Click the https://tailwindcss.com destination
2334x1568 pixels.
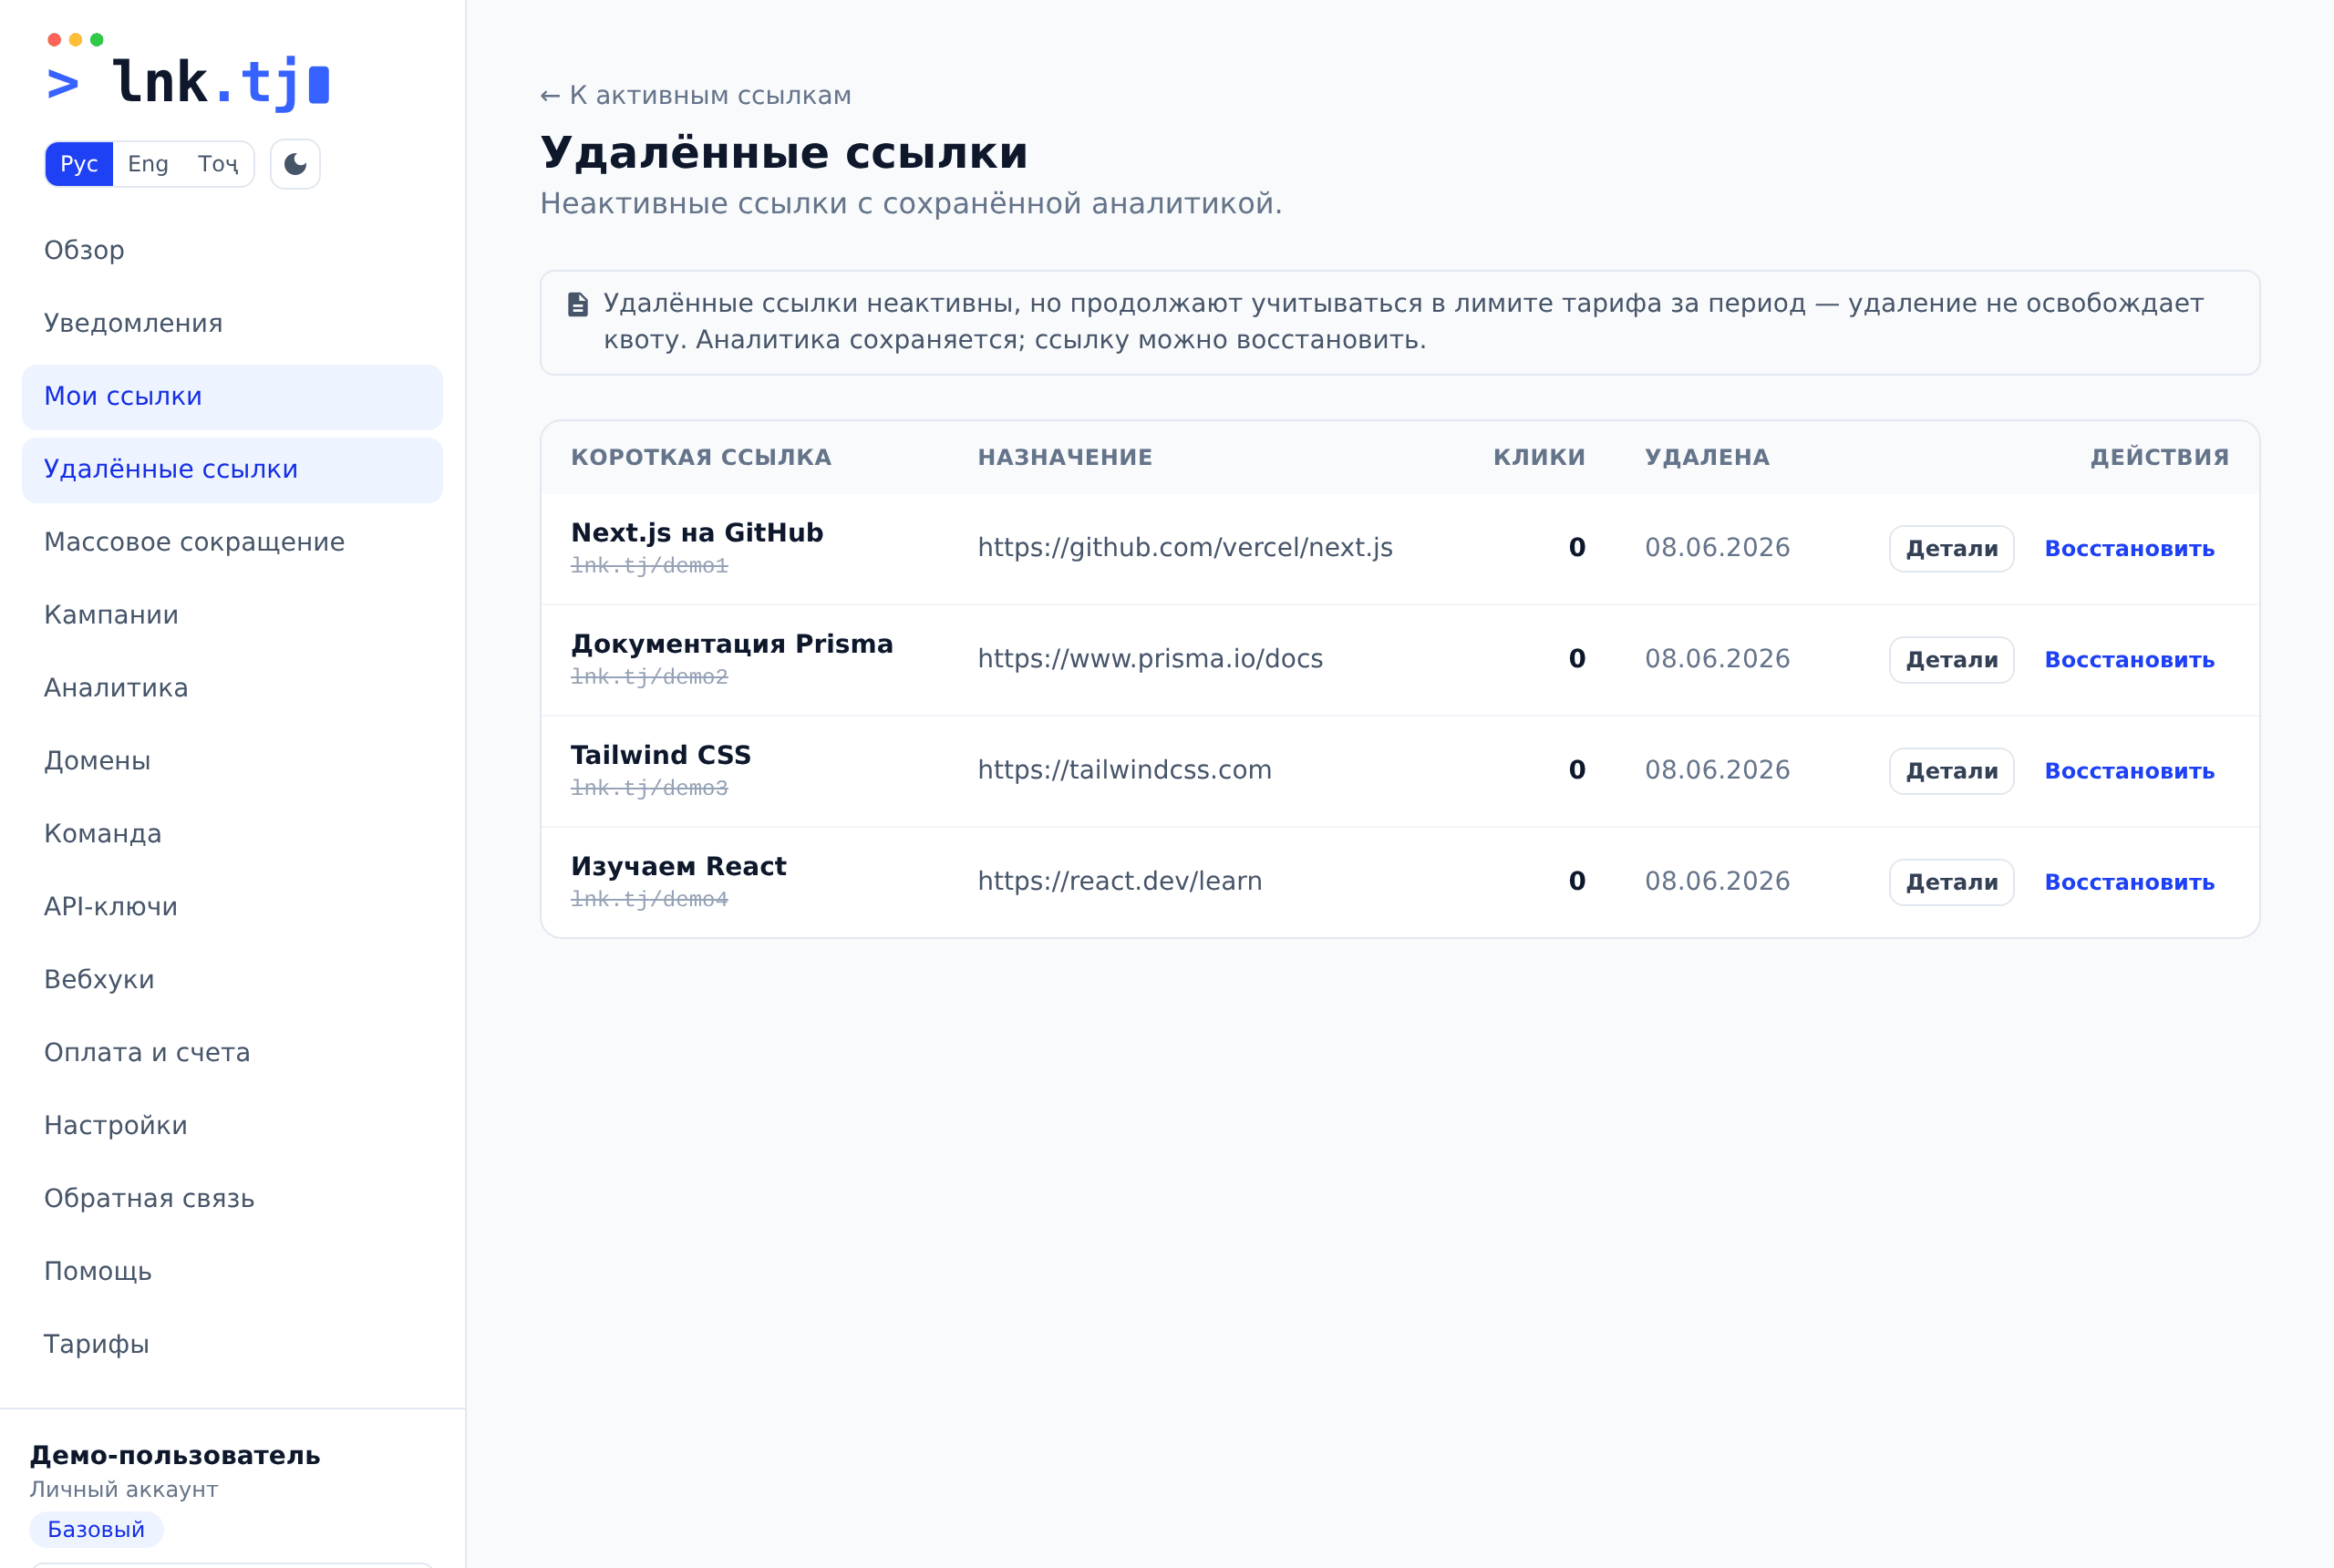pyautogui.click(x=1124, y=770)
